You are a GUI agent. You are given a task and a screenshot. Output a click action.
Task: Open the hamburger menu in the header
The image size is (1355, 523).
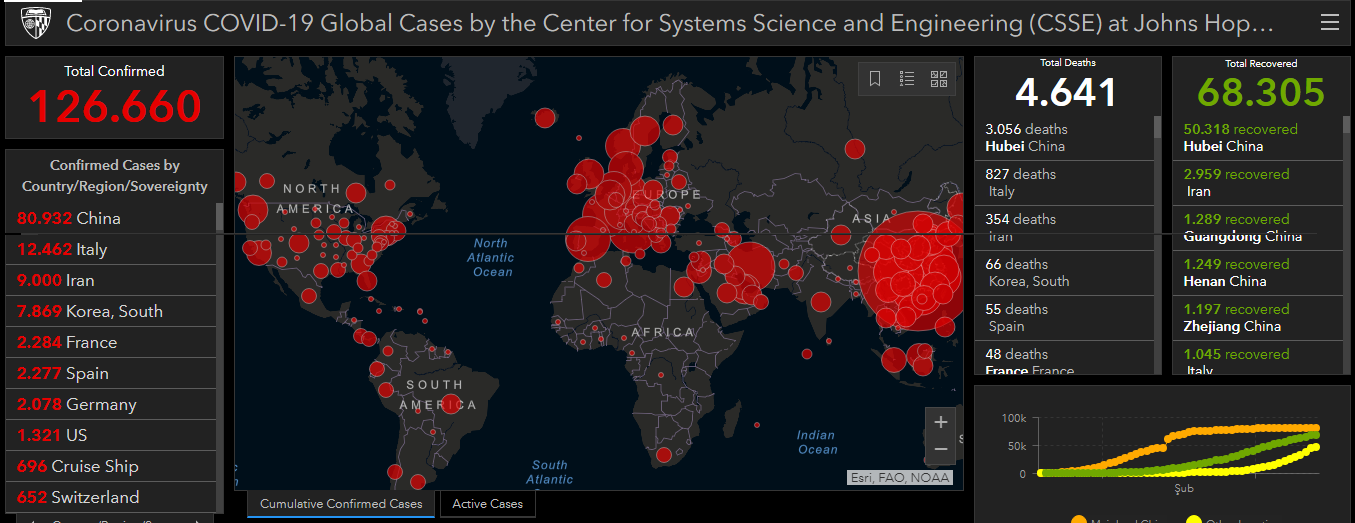coord(1328,22)
